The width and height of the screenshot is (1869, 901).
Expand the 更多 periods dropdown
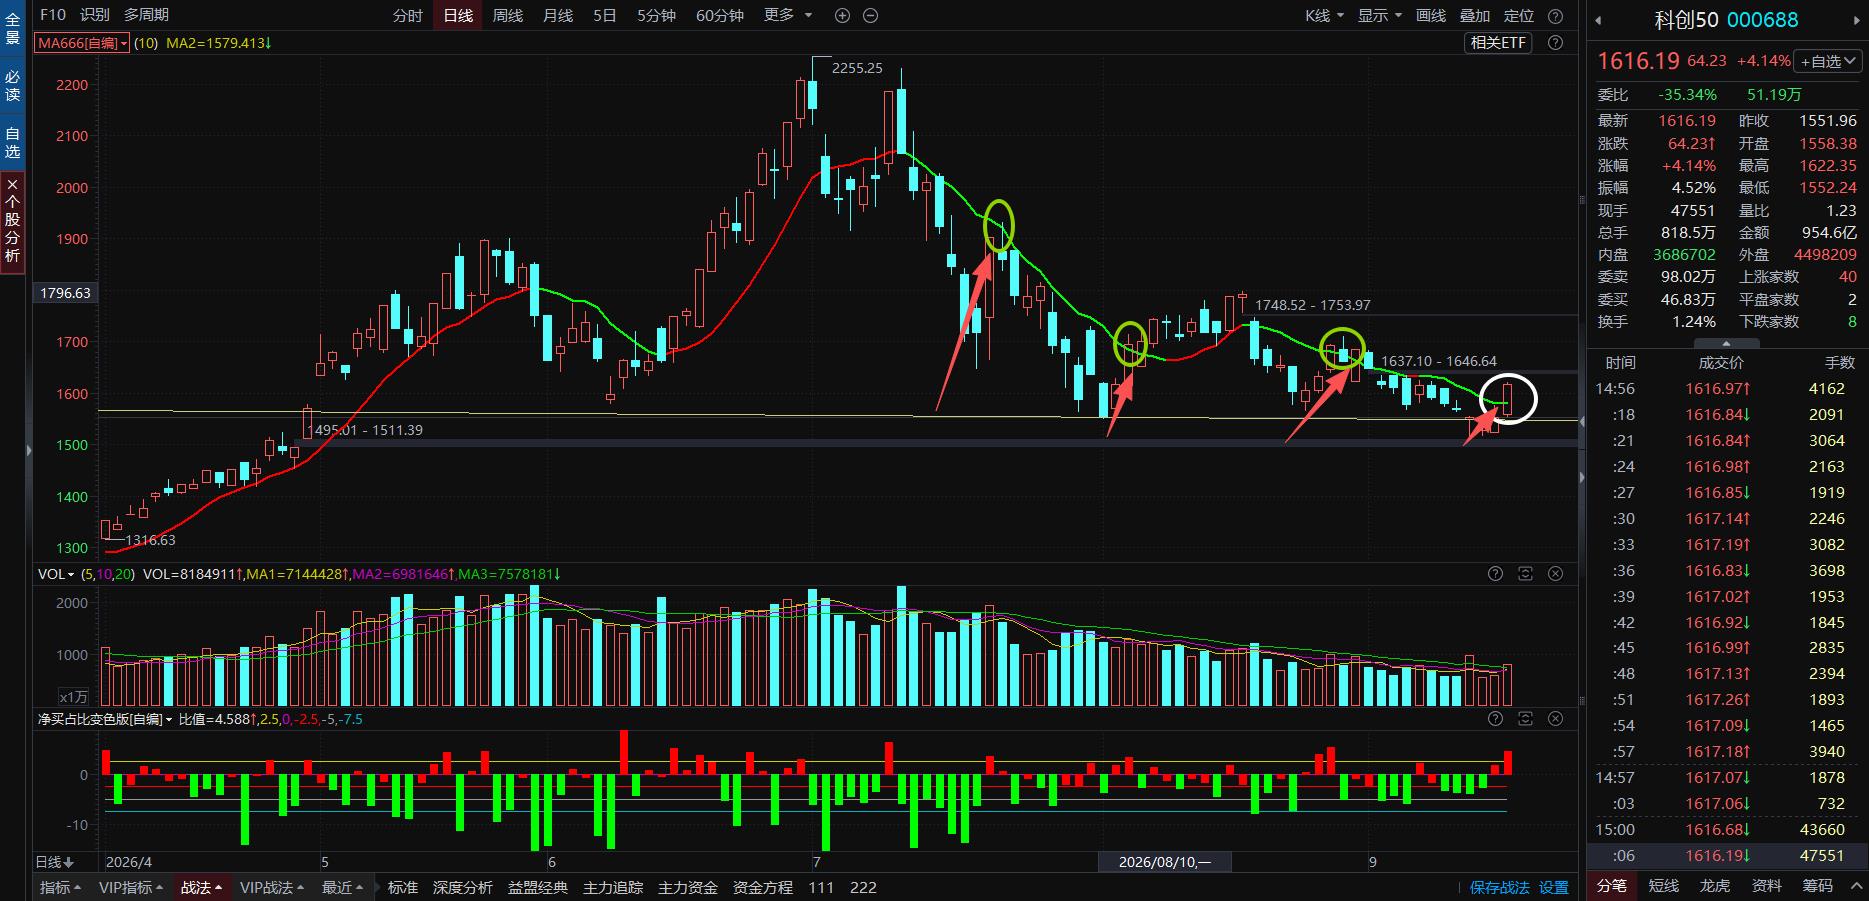[x=788, y=16]
